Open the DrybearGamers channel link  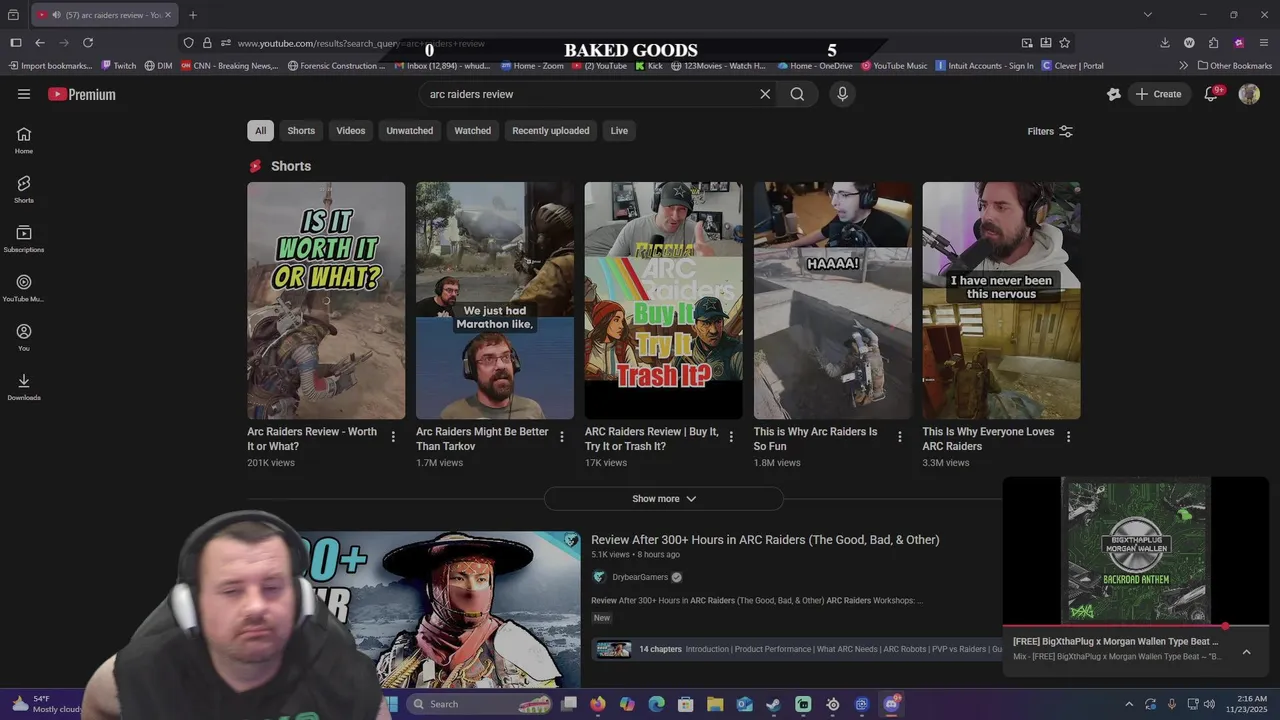point(640,577)
